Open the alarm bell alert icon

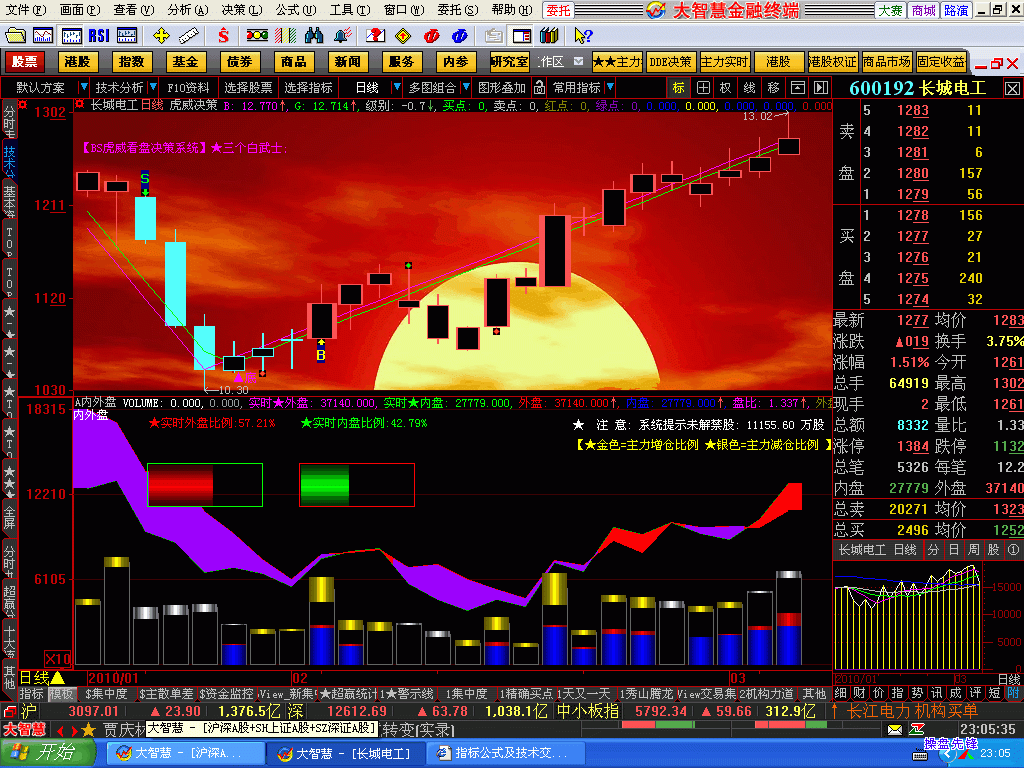pyautogui.click(x=343, y=35)
